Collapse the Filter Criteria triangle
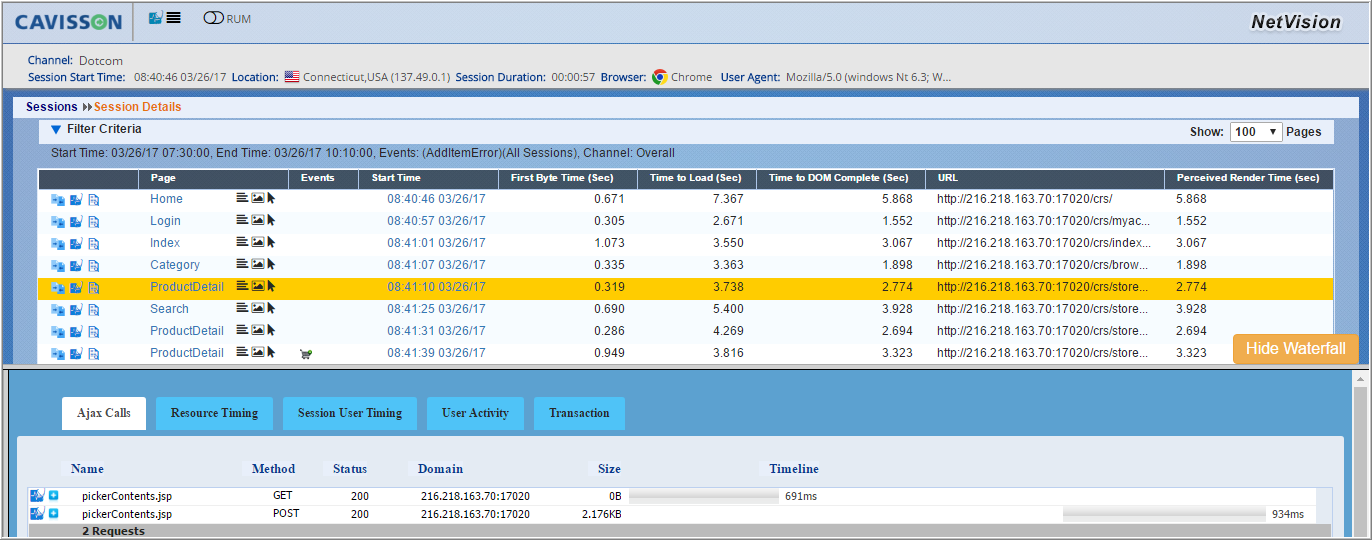The height and width of the screenshot is (540, 1372). pyautogui.click(x=56, y=130)
